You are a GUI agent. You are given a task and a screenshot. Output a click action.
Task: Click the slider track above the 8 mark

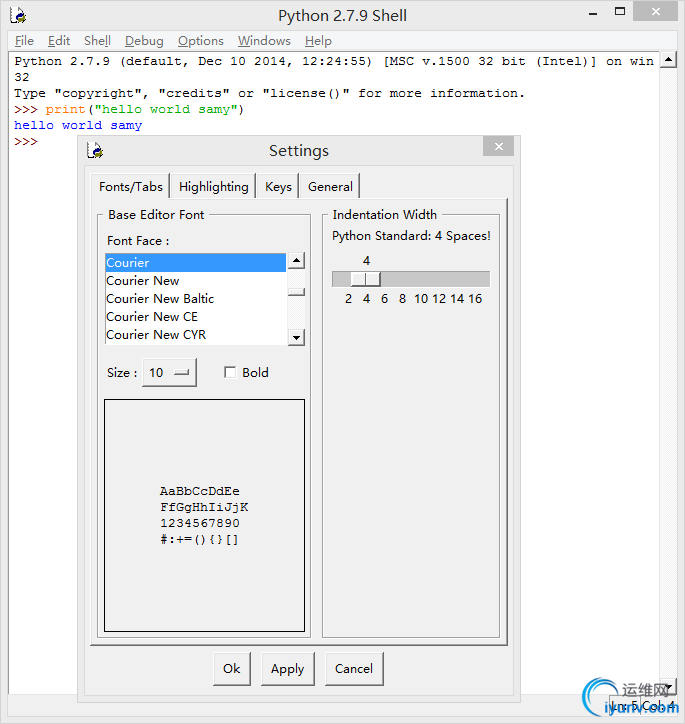pos(403,279)
